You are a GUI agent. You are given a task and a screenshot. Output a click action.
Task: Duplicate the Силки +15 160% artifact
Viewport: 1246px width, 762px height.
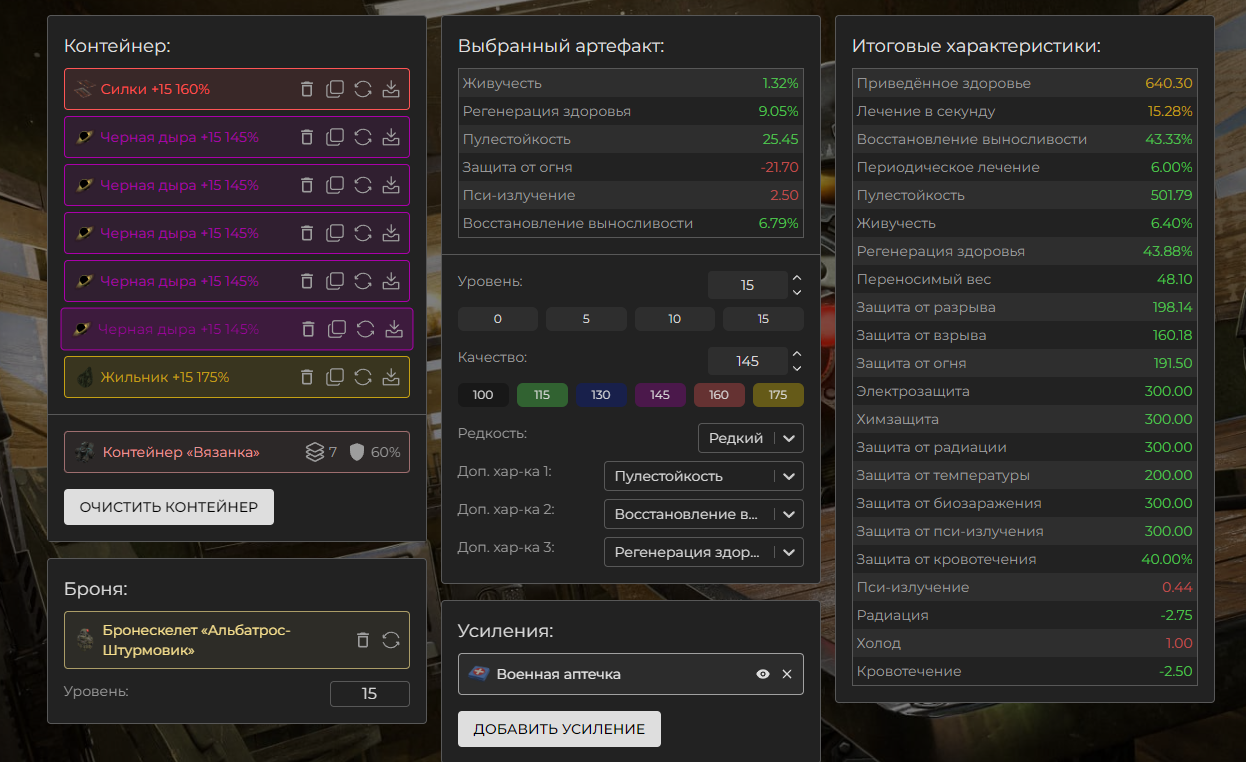point(335,89)
